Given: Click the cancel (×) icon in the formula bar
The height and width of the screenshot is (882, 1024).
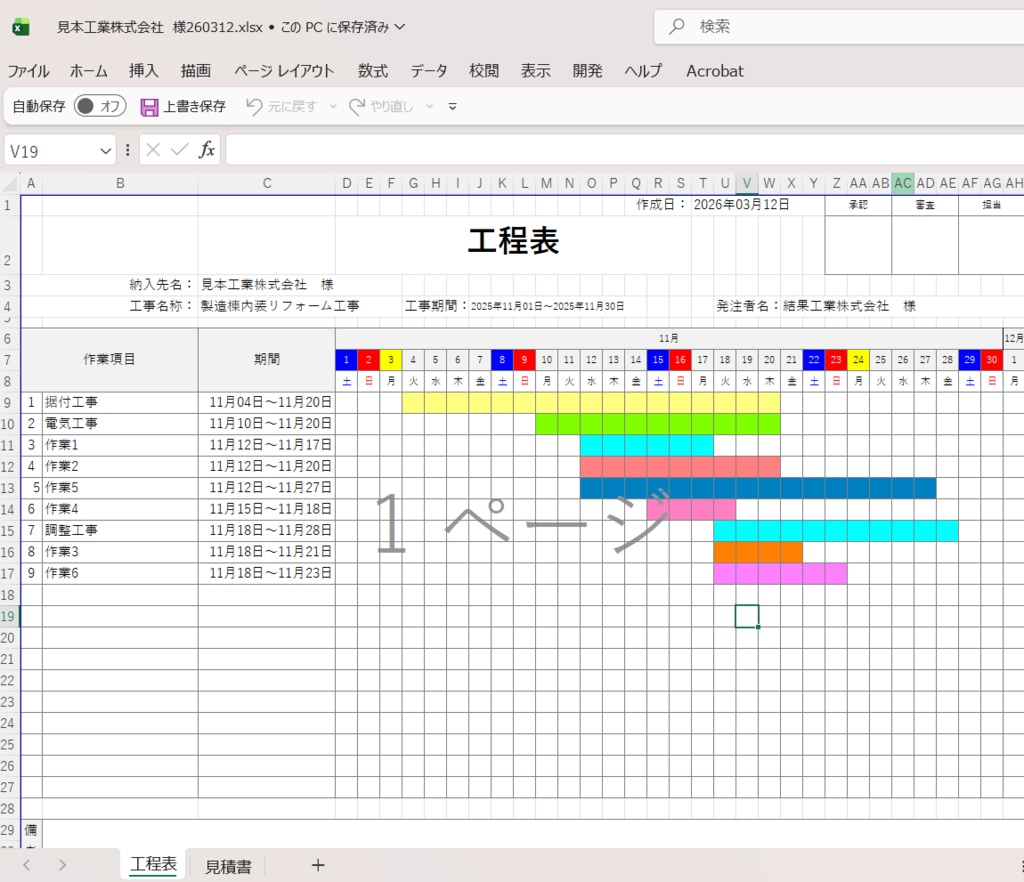Looking at the screenshot, I should tap(152, 149).
